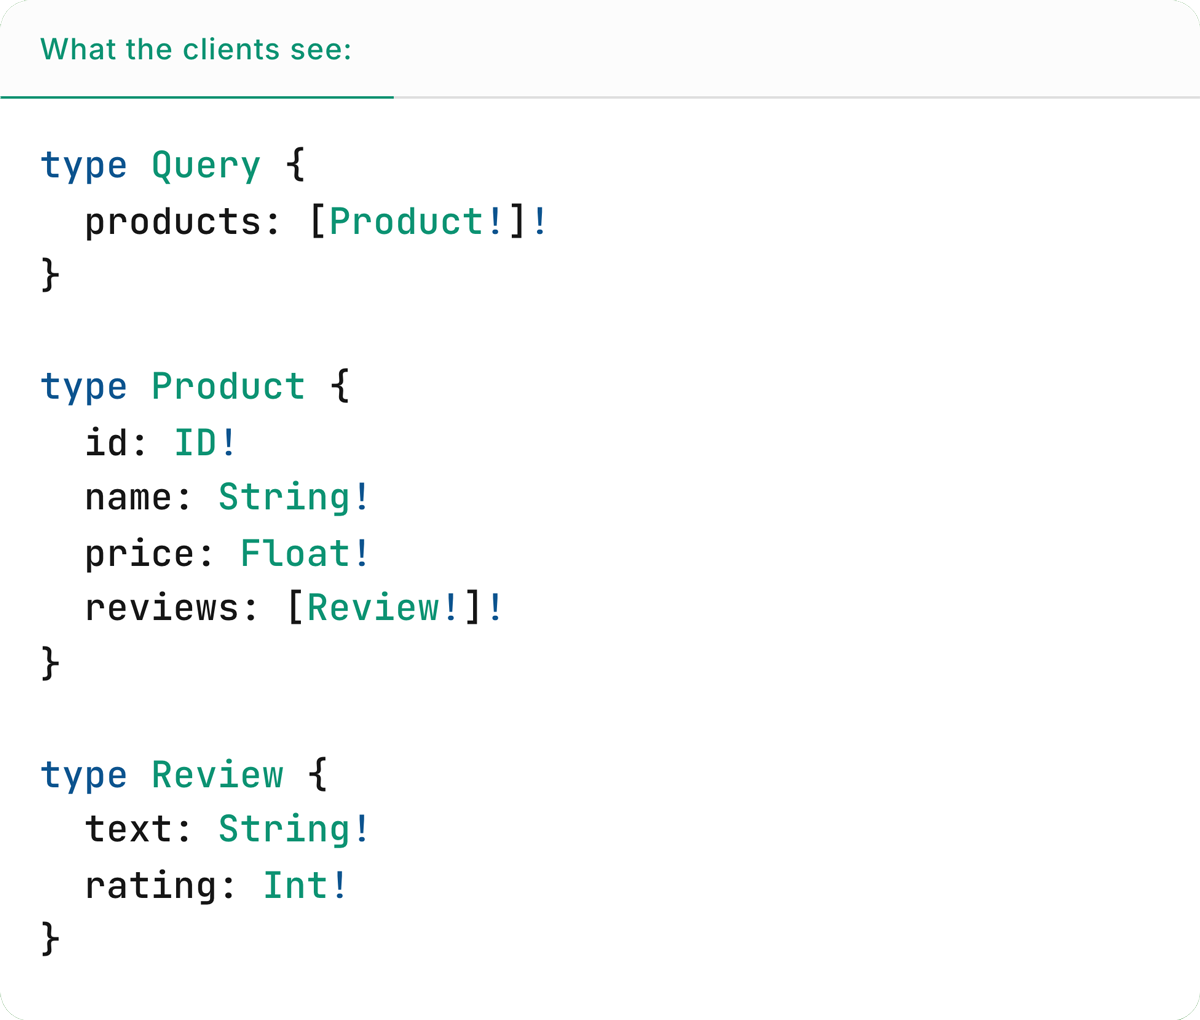Select the closing brace of Review type
The width and height of the screenshot is (1200, 1020).
48,938
